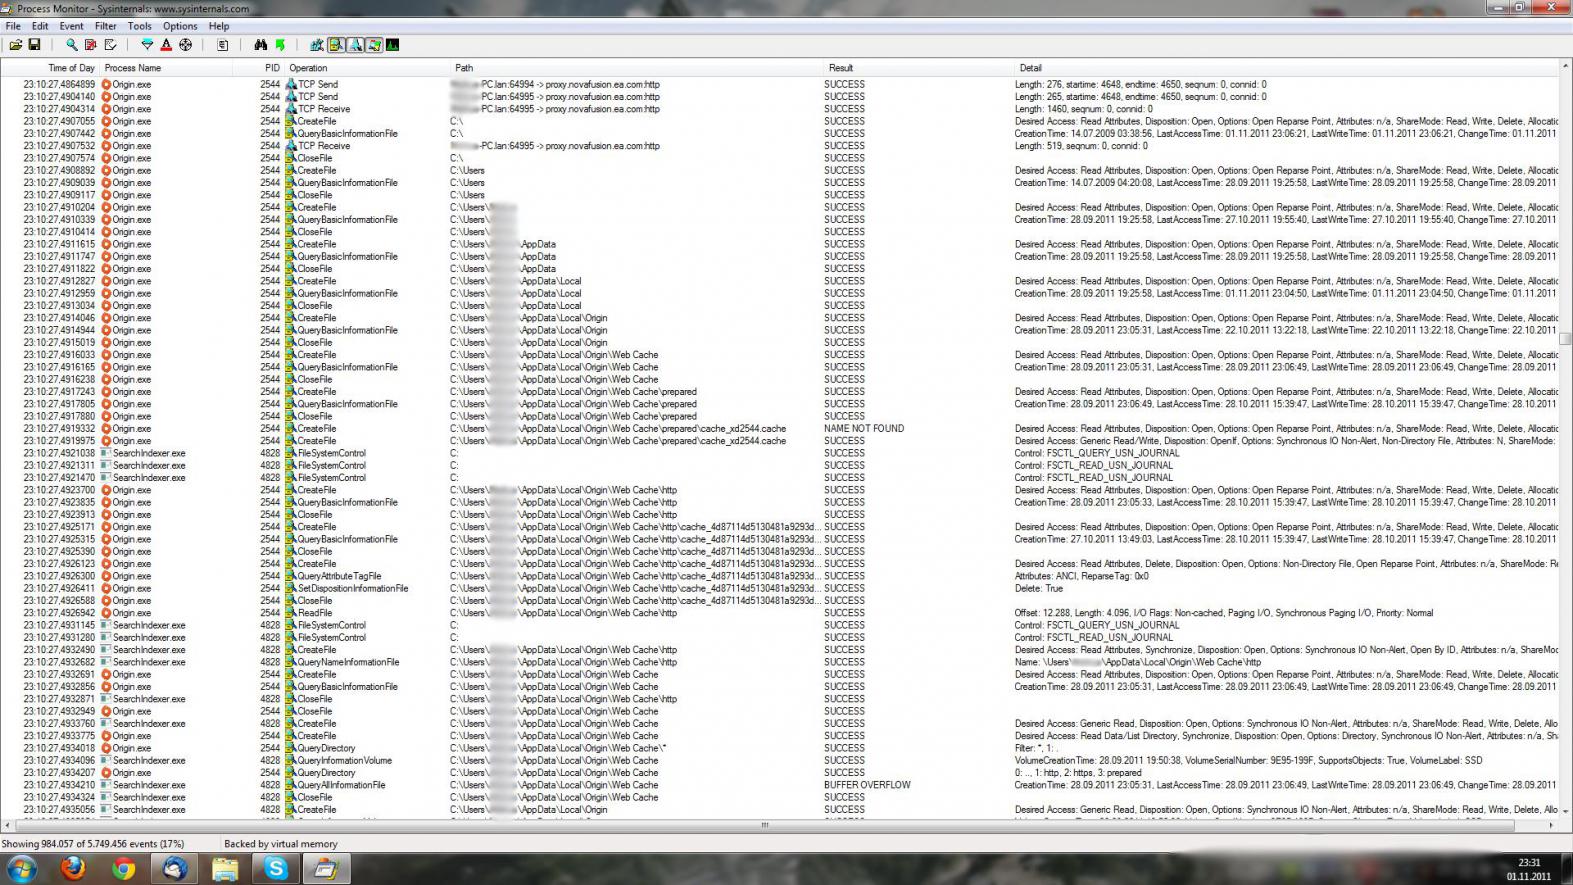
Task: Open the Process Tree toolbar icon
Action: tap(222, 45)
